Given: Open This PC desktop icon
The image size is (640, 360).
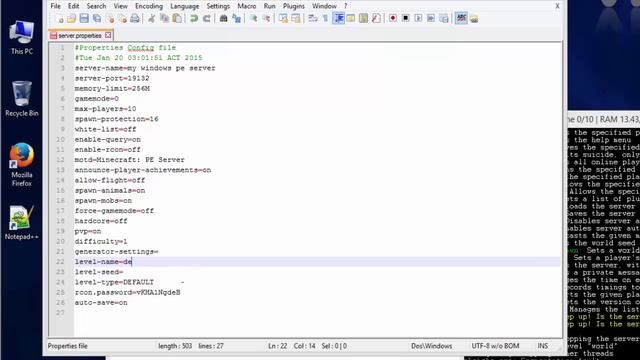Looking at the screenshot, I should [22, 38].
